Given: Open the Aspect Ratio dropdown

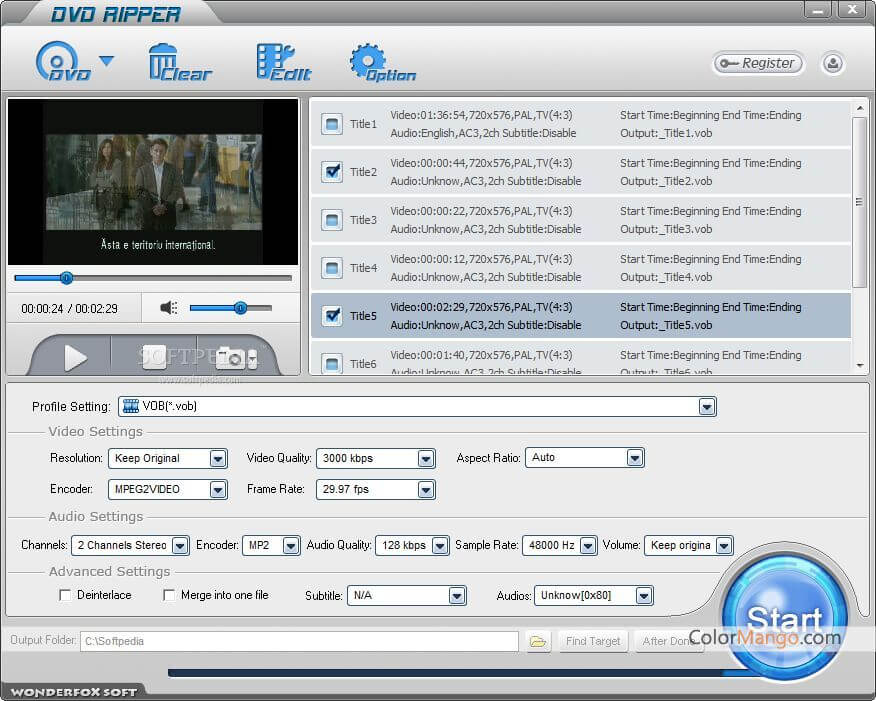Looking at the screenshot, I should pyautogui.click(x=634, y=458).
